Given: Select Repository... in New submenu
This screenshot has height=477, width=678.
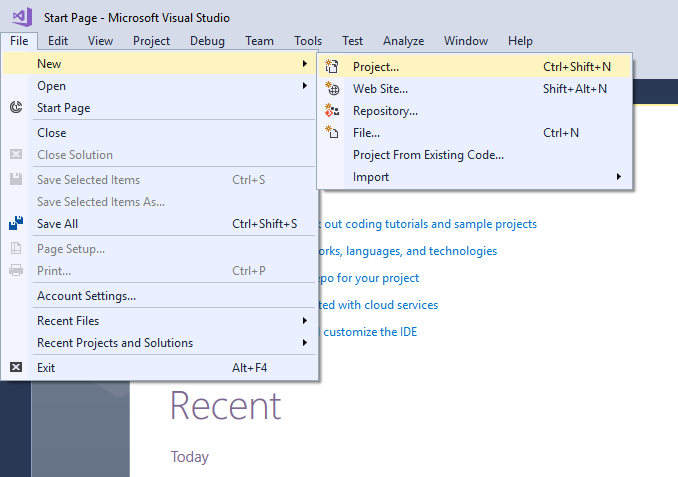Looking at the screenshot, I should [475, 111].
